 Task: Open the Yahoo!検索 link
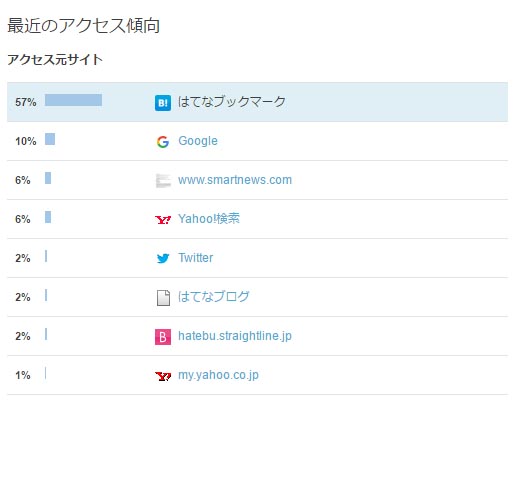tap(209, 219)
